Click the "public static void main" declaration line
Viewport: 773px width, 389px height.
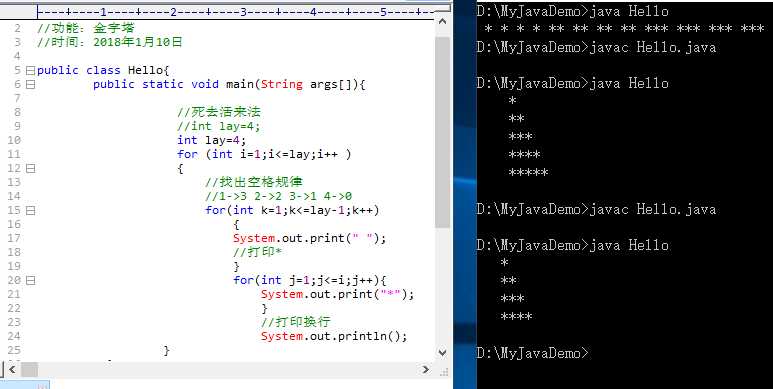[229, 84]
